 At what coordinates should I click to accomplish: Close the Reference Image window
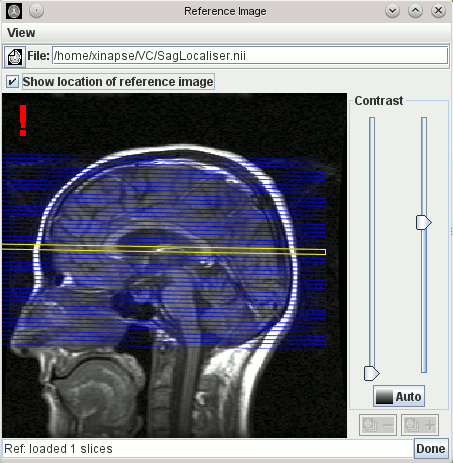438,11
